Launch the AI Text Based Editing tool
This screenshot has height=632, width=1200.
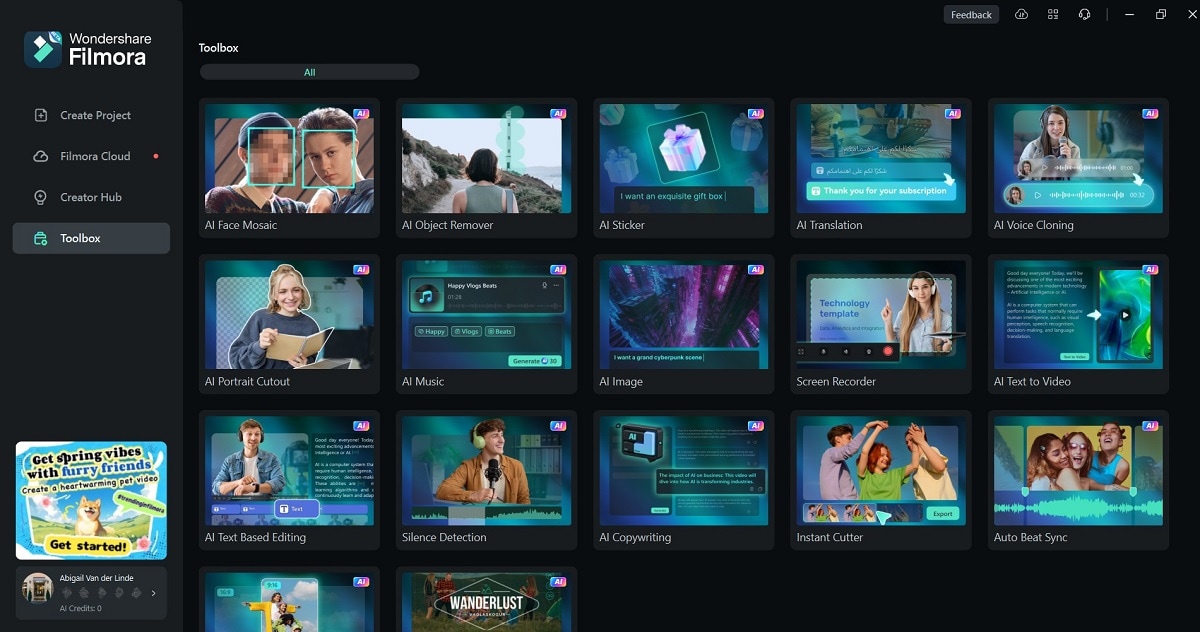[x=289, y=480]
